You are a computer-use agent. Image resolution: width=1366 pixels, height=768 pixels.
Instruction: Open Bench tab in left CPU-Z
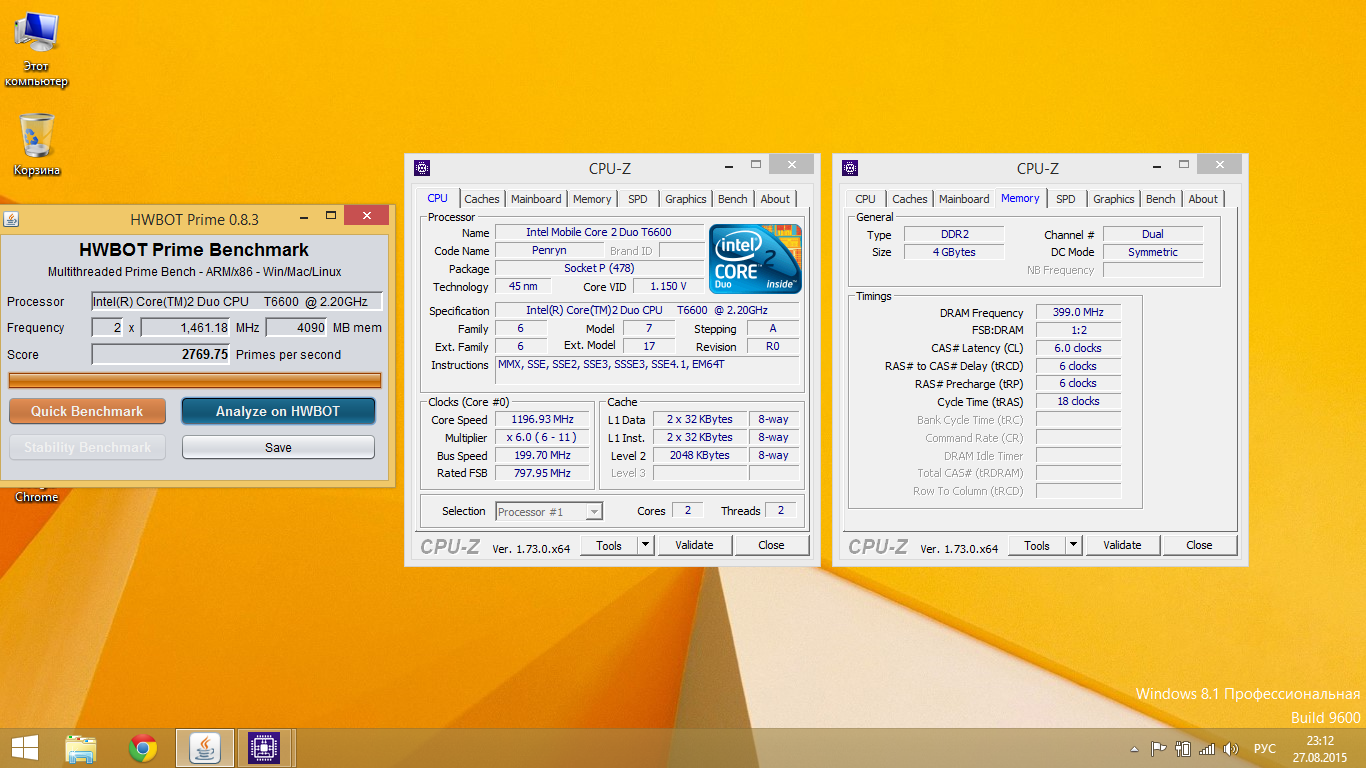(733, 199)
